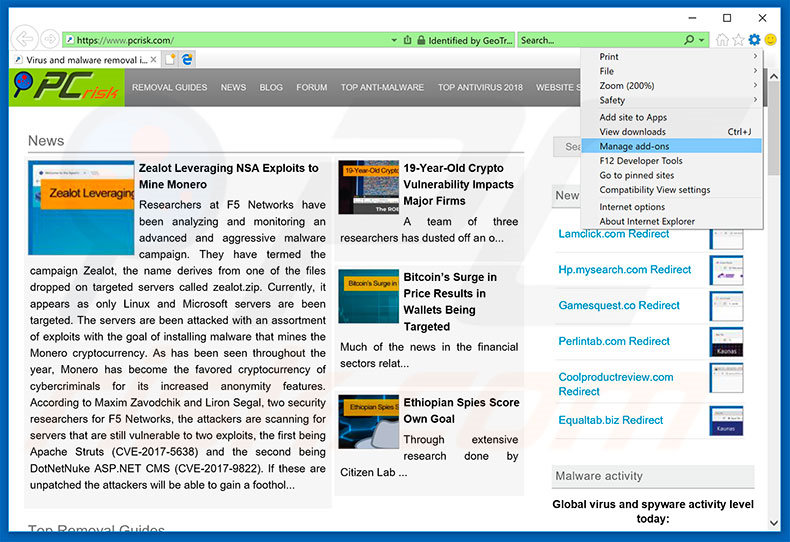Click the smiley feedback icon
Image resolution: width=790 pixels, height=542 pixels.
(x=770, y=39)
